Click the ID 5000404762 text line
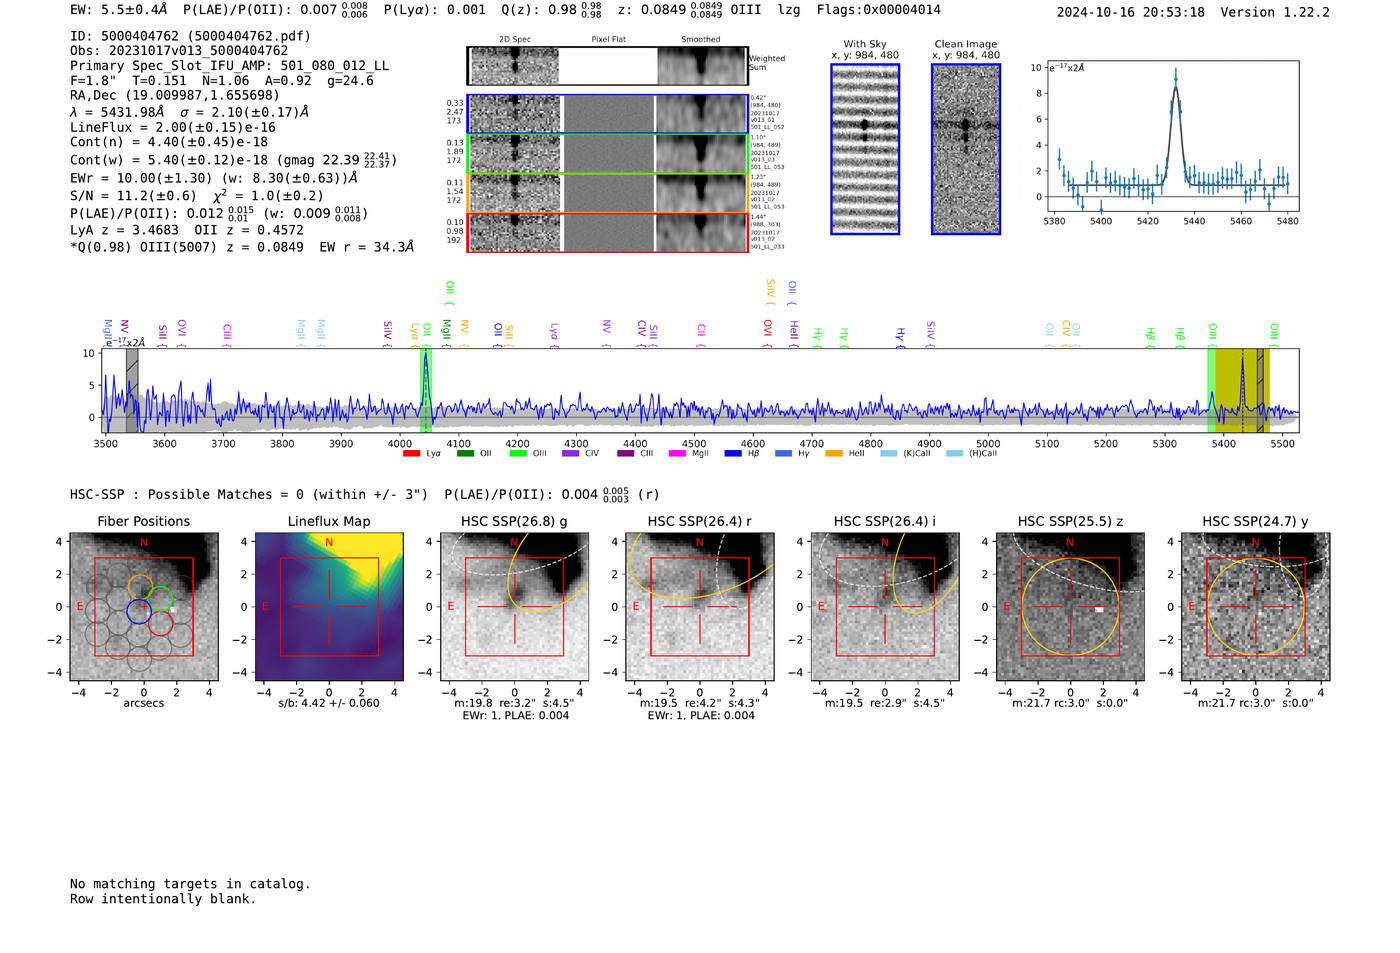The width and height of the screenshot is (1400, 953). 190,36
